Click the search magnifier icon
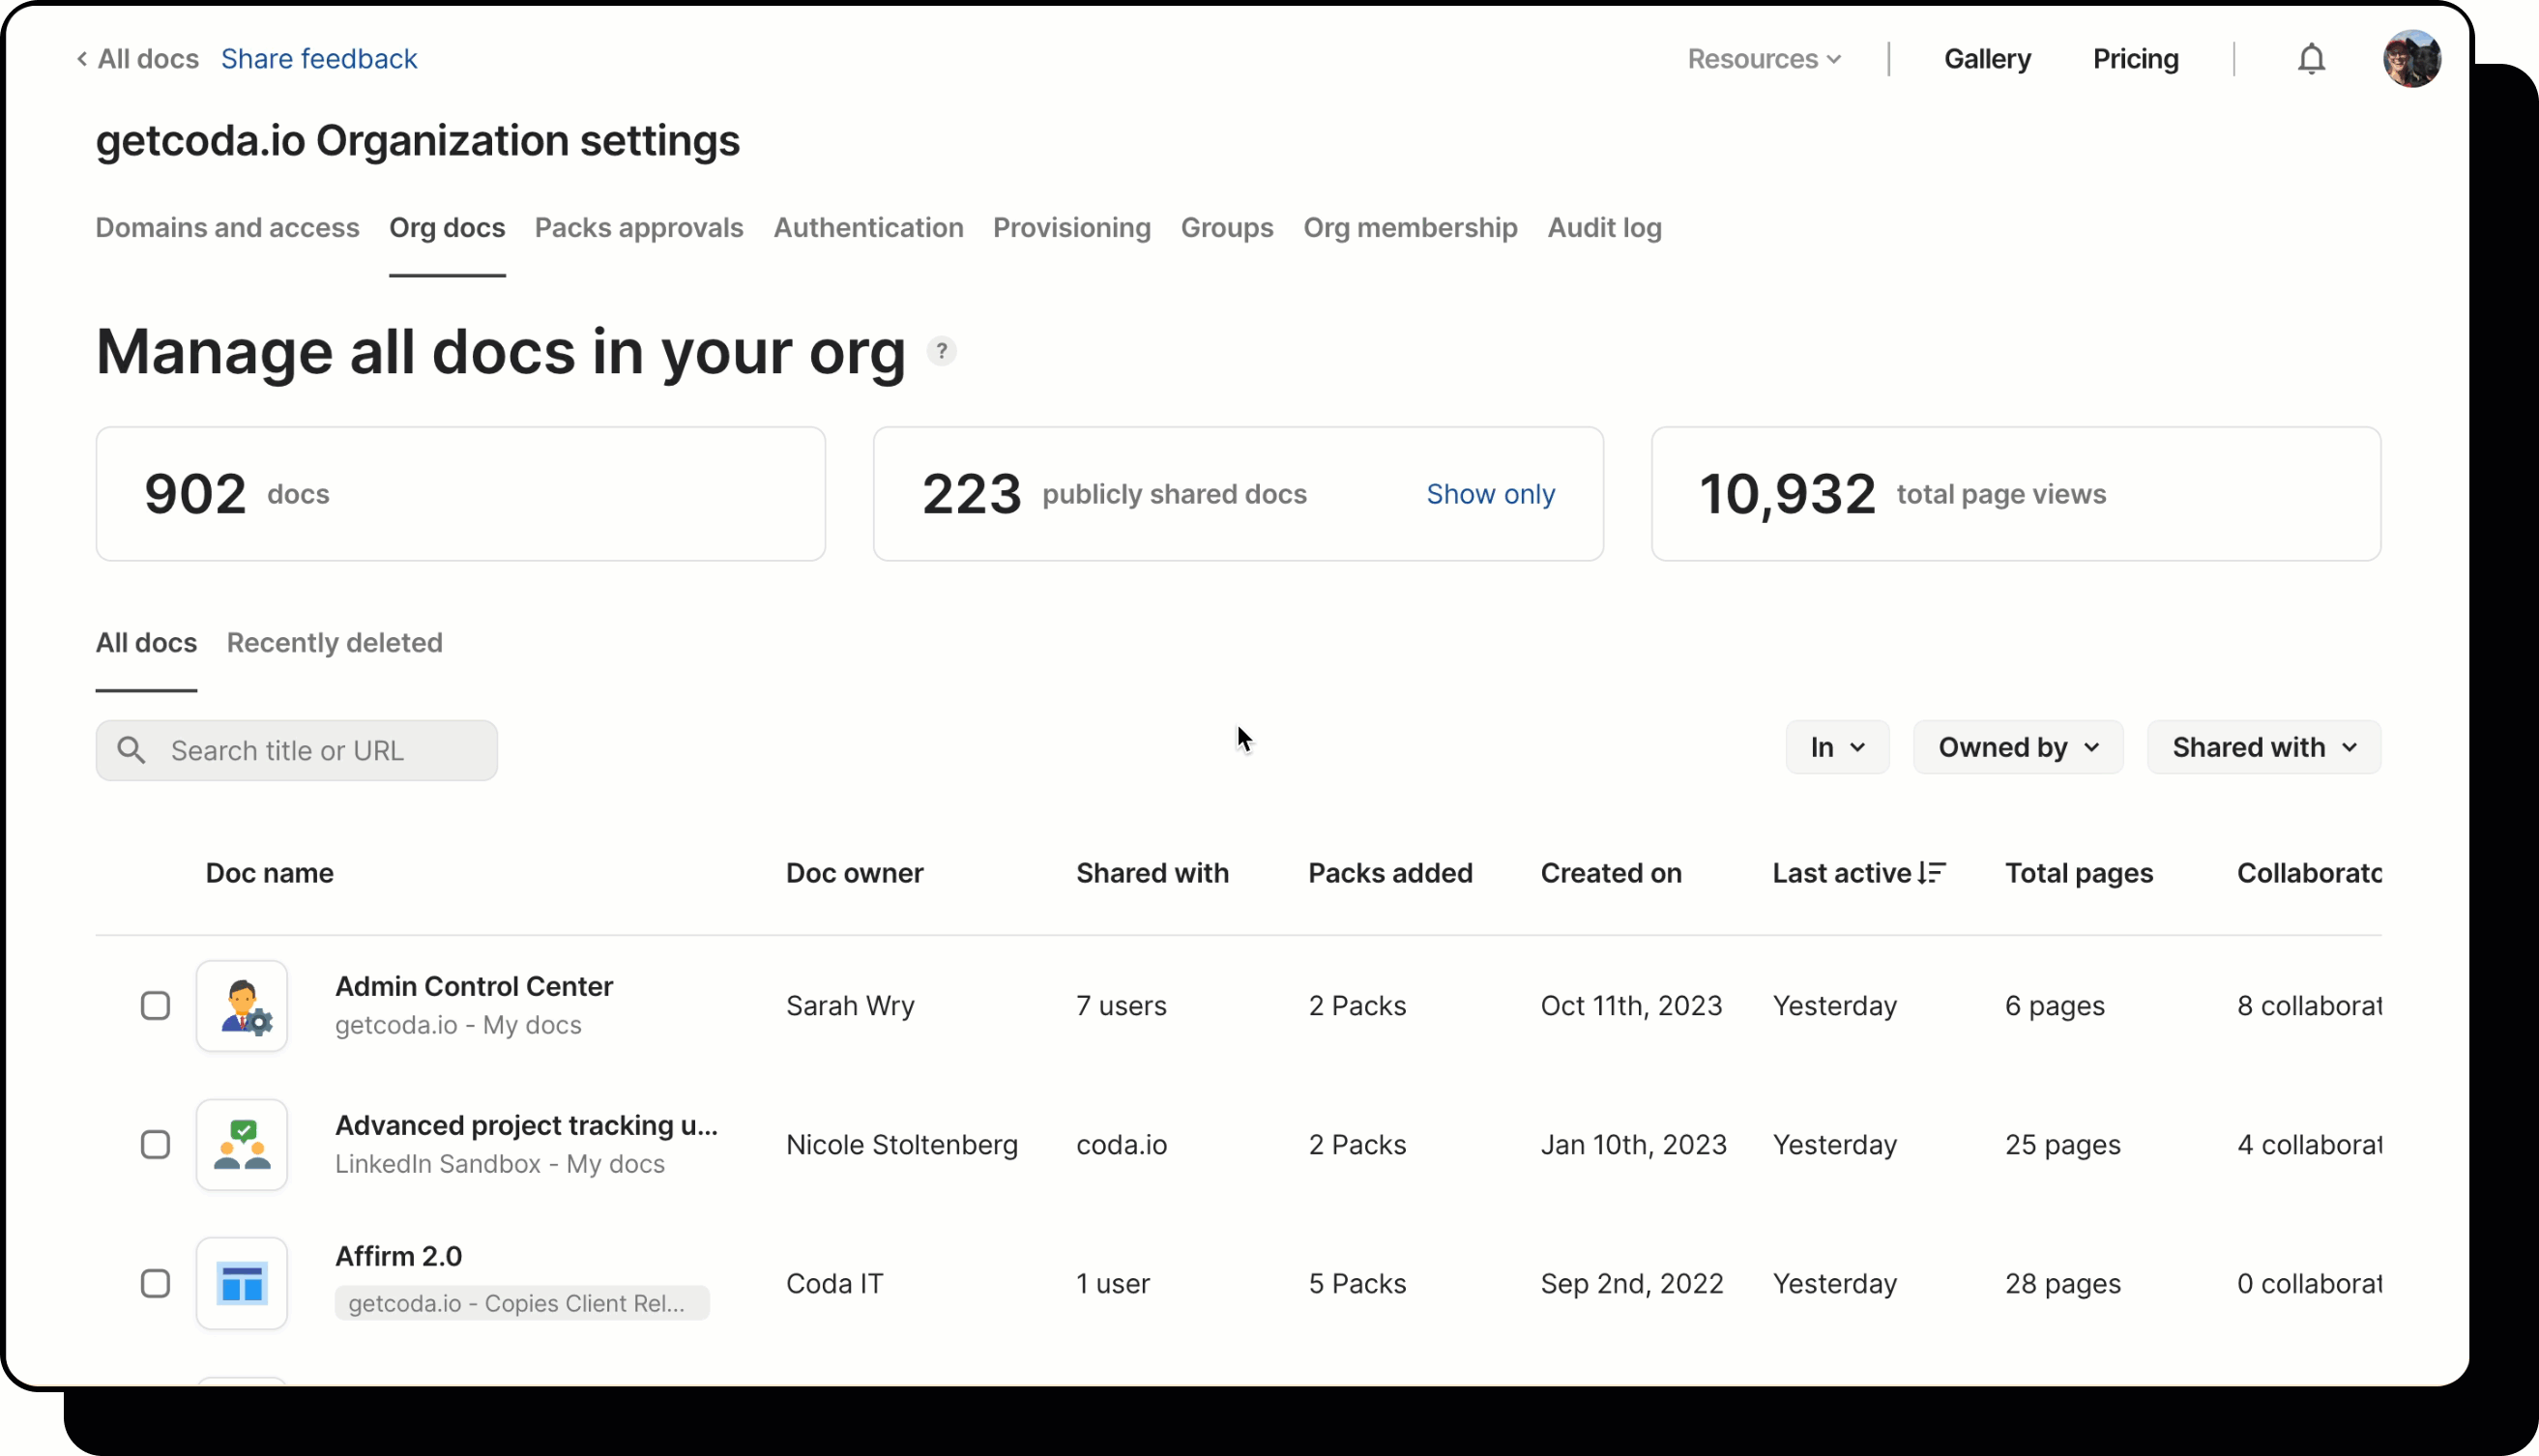Viewport: 2539px width, 1456px height. click(x=132, y=750)
